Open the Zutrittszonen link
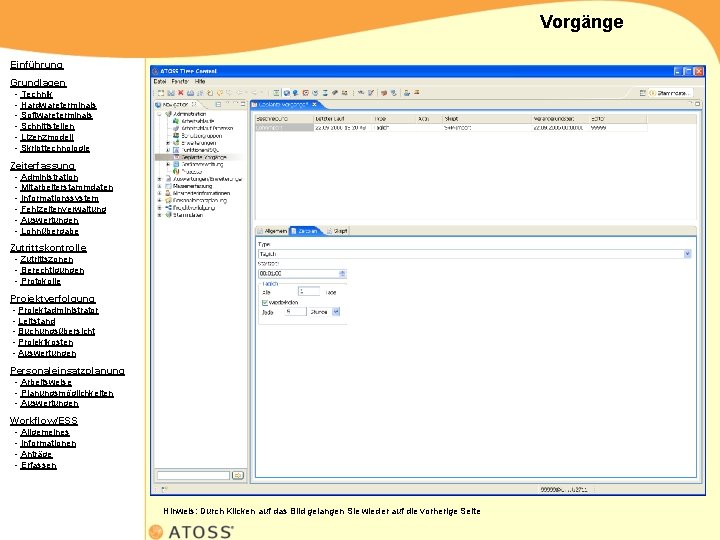The width and height of the screenshot is (720, 540). pyautogui.click(x=46, y=259)
